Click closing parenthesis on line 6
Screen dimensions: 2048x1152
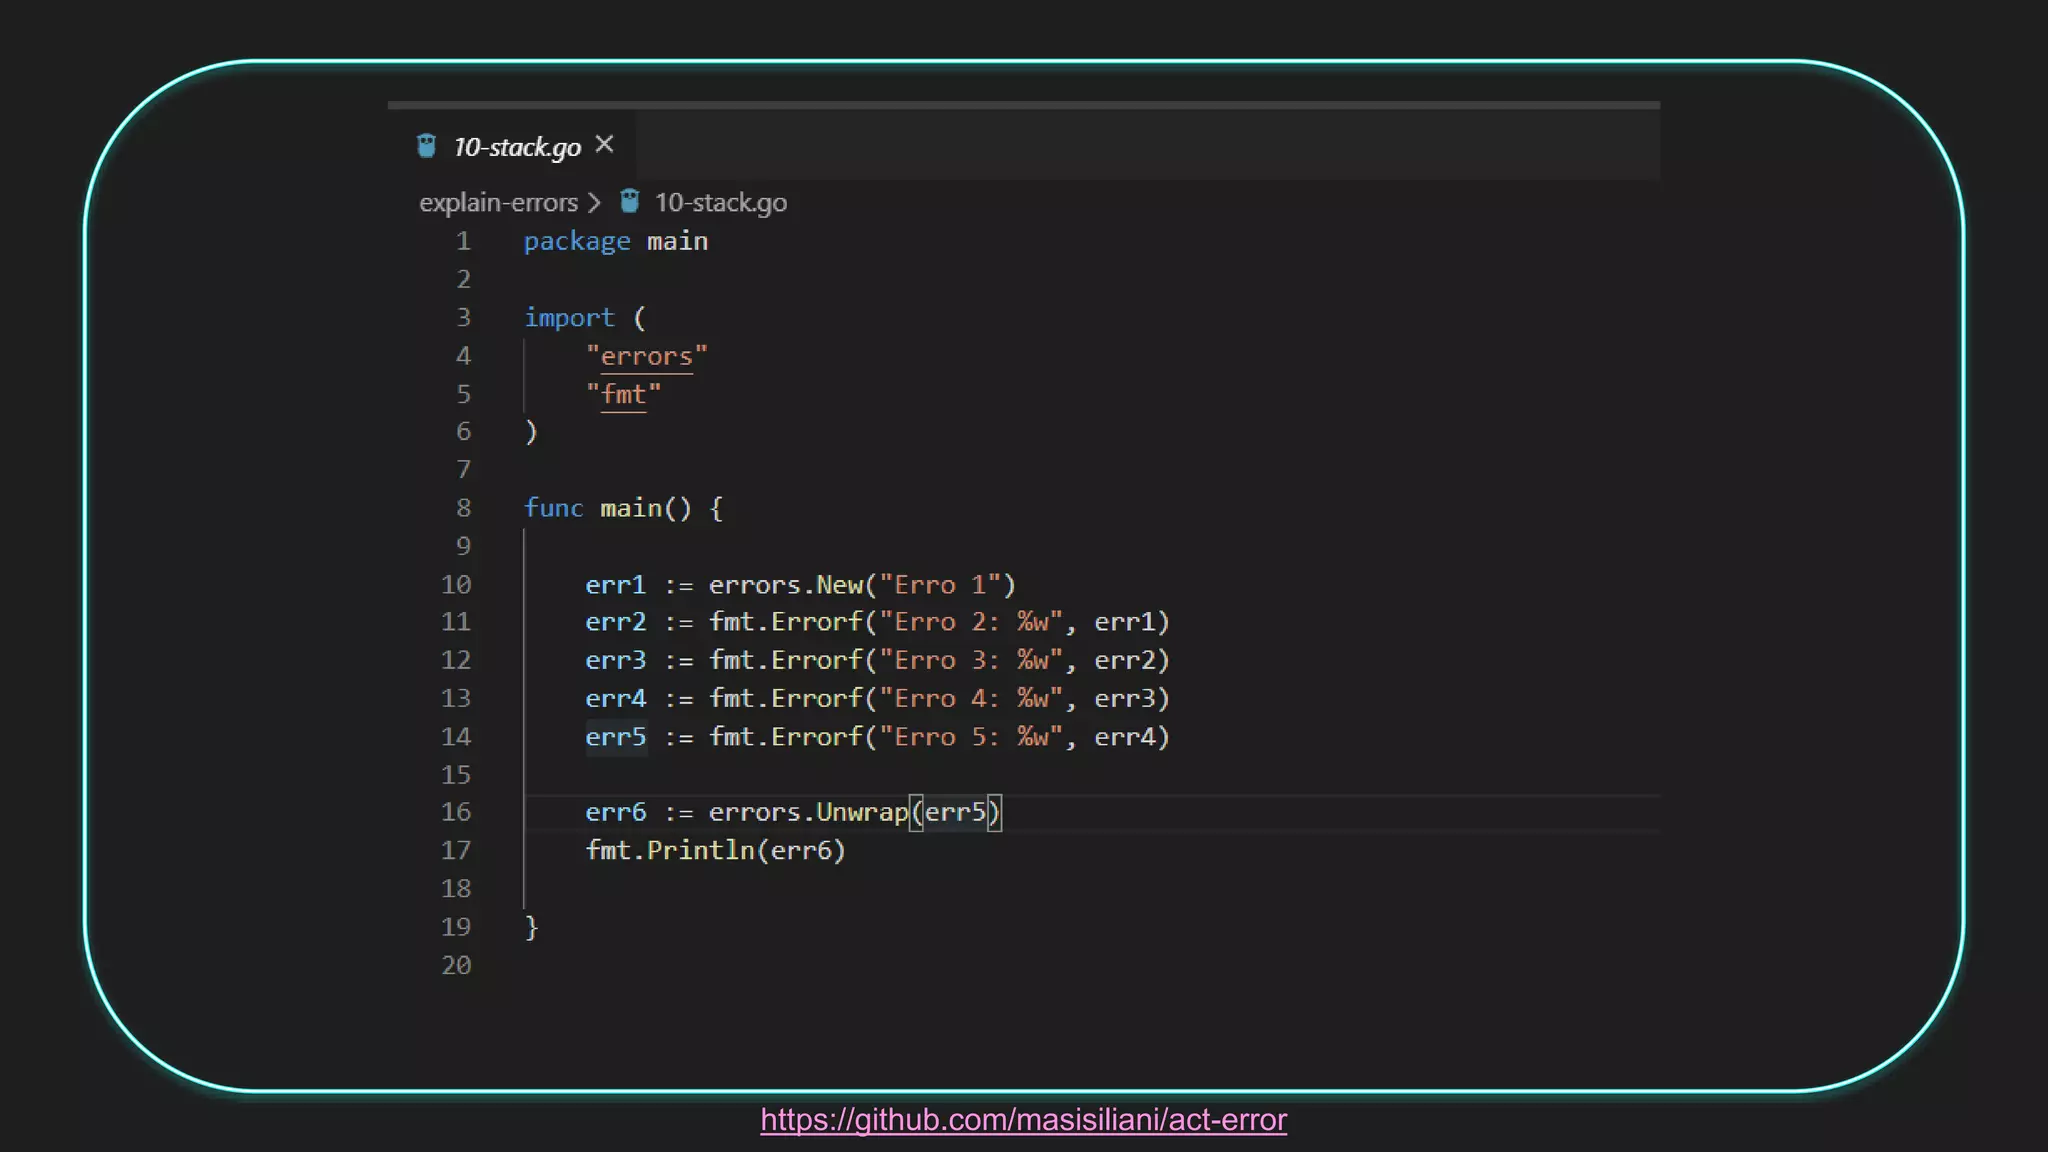[532, 432]
